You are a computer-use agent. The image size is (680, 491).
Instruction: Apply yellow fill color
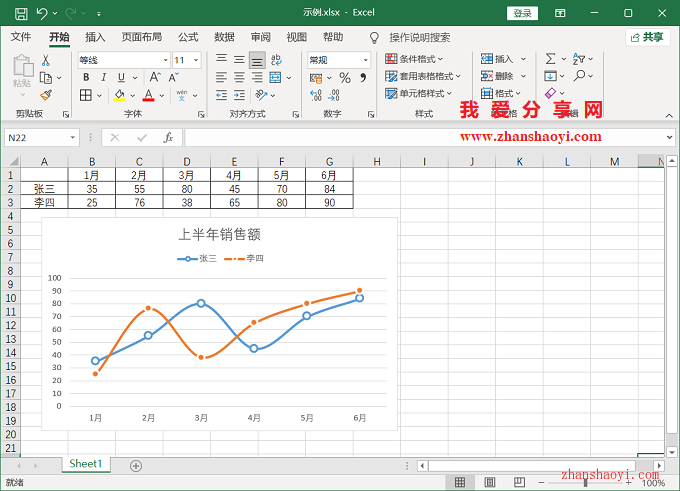click(x=119, y=95)
